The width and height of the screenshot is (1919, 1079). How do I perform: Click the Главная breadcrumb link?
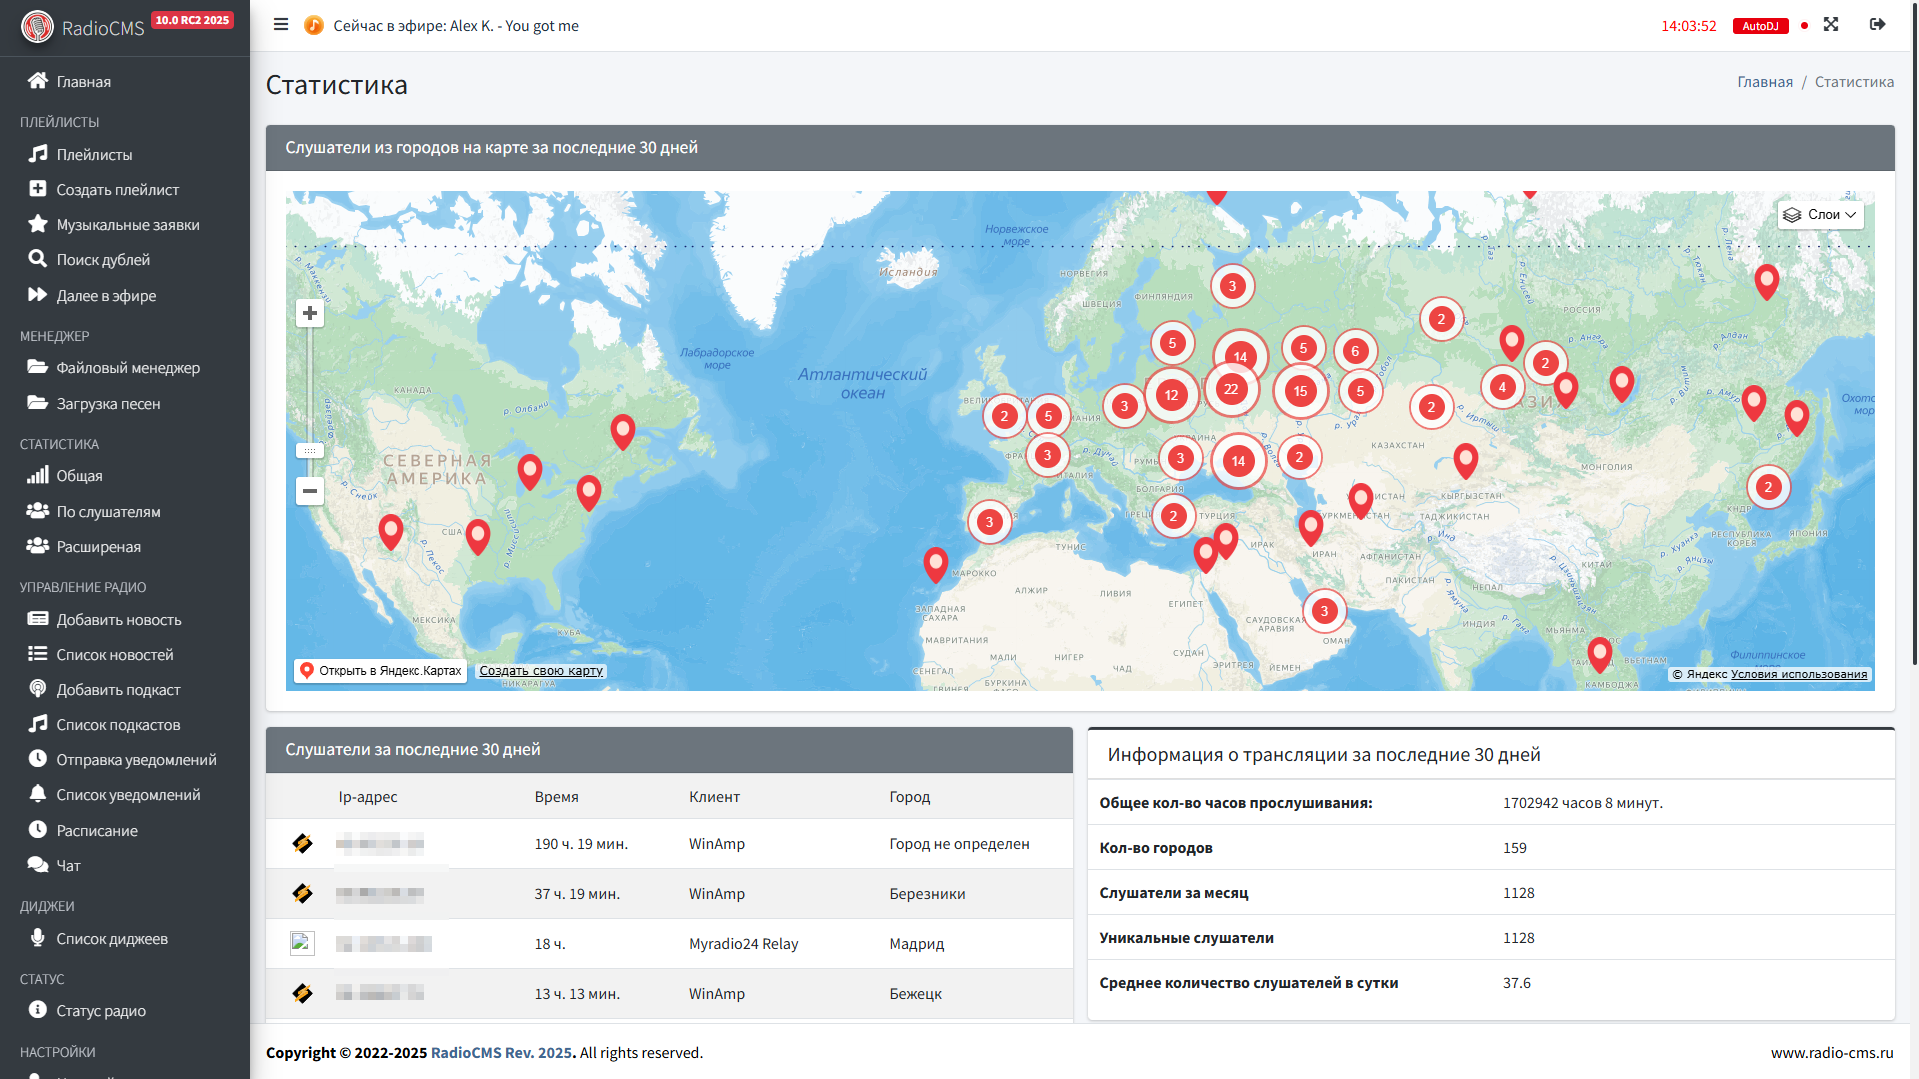(1765, 82)
